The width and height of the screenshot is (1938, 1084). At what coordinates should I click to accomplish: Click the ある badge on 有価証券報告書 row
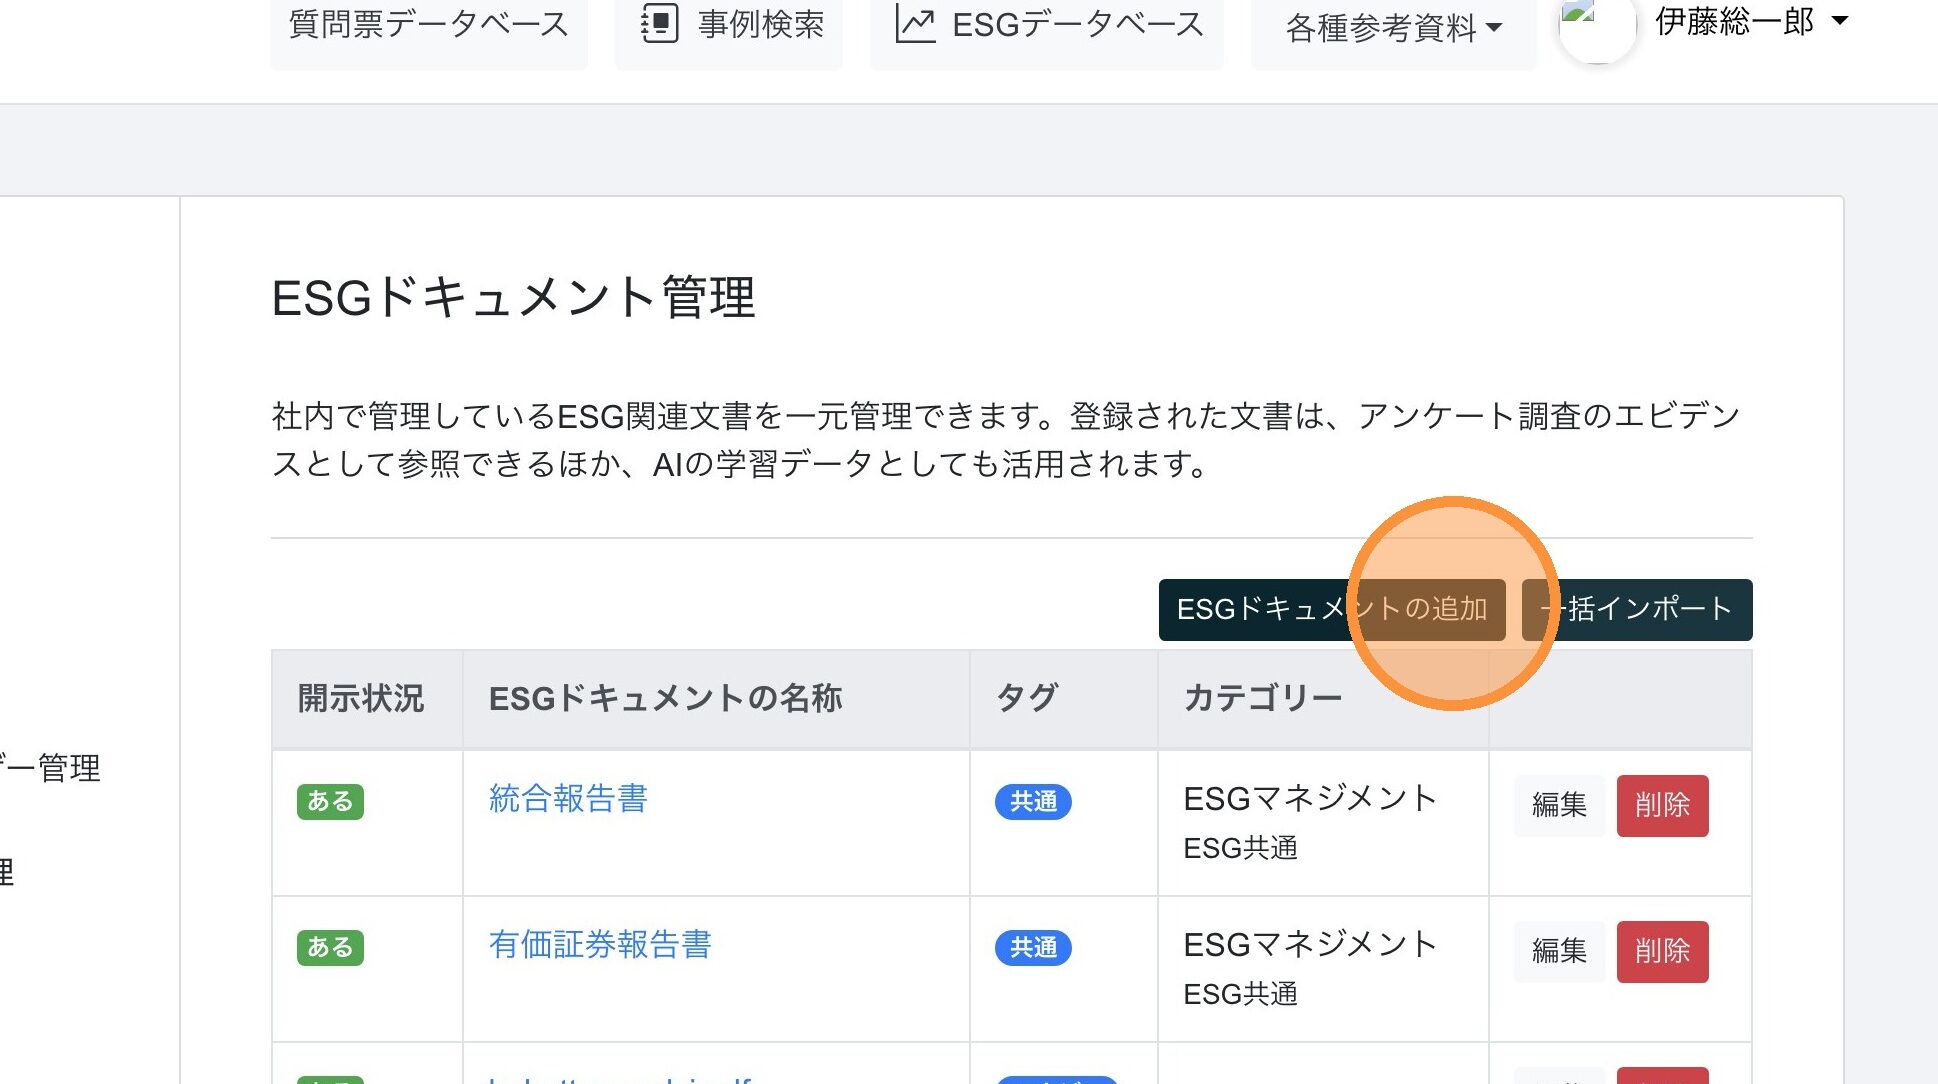pos(330,947)
